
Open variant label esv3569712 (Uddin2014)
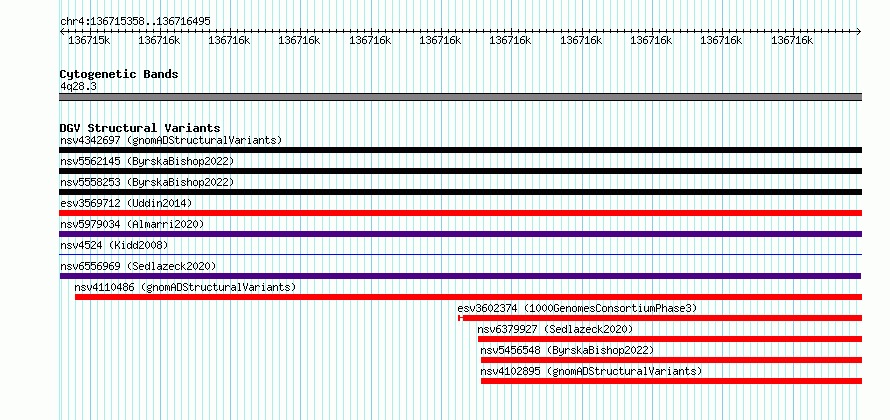126,203
